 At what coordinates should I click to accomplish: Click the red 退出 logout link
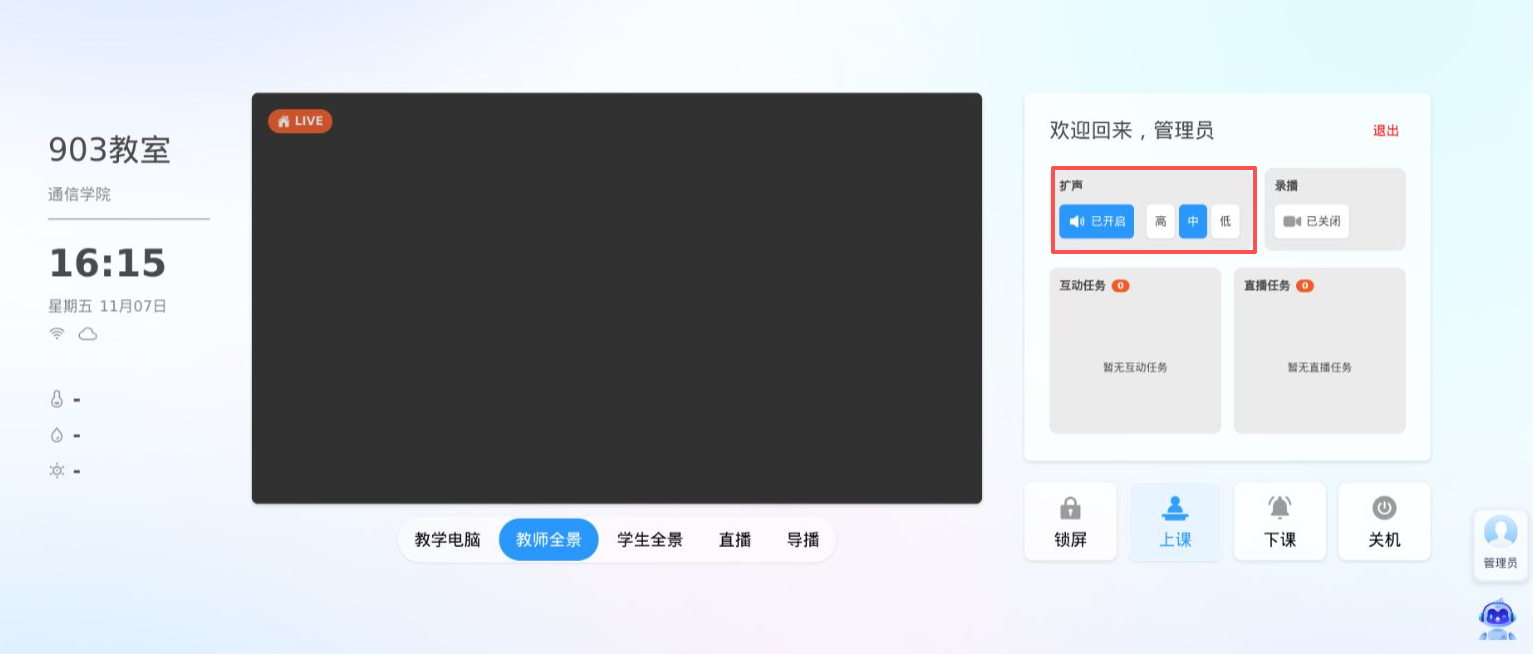coord(1385,131)
